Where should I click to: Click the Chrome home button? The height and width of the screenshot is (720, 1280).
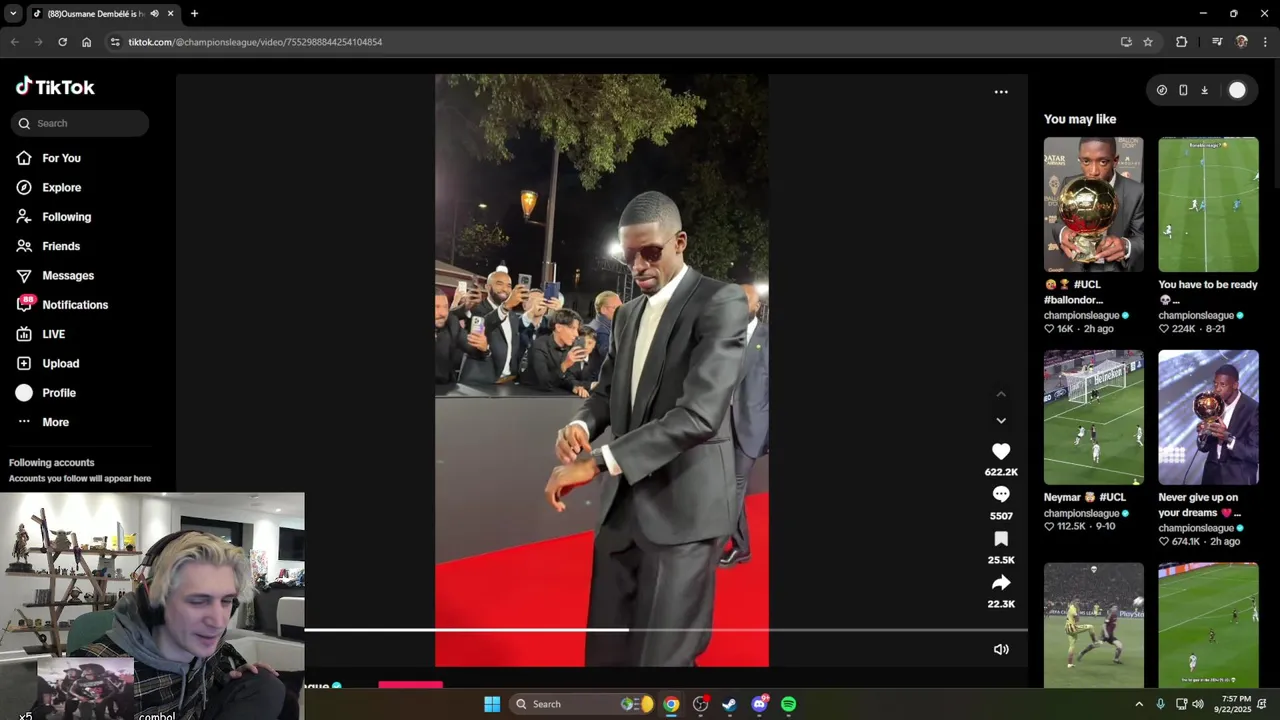click(x=87, y=42)
